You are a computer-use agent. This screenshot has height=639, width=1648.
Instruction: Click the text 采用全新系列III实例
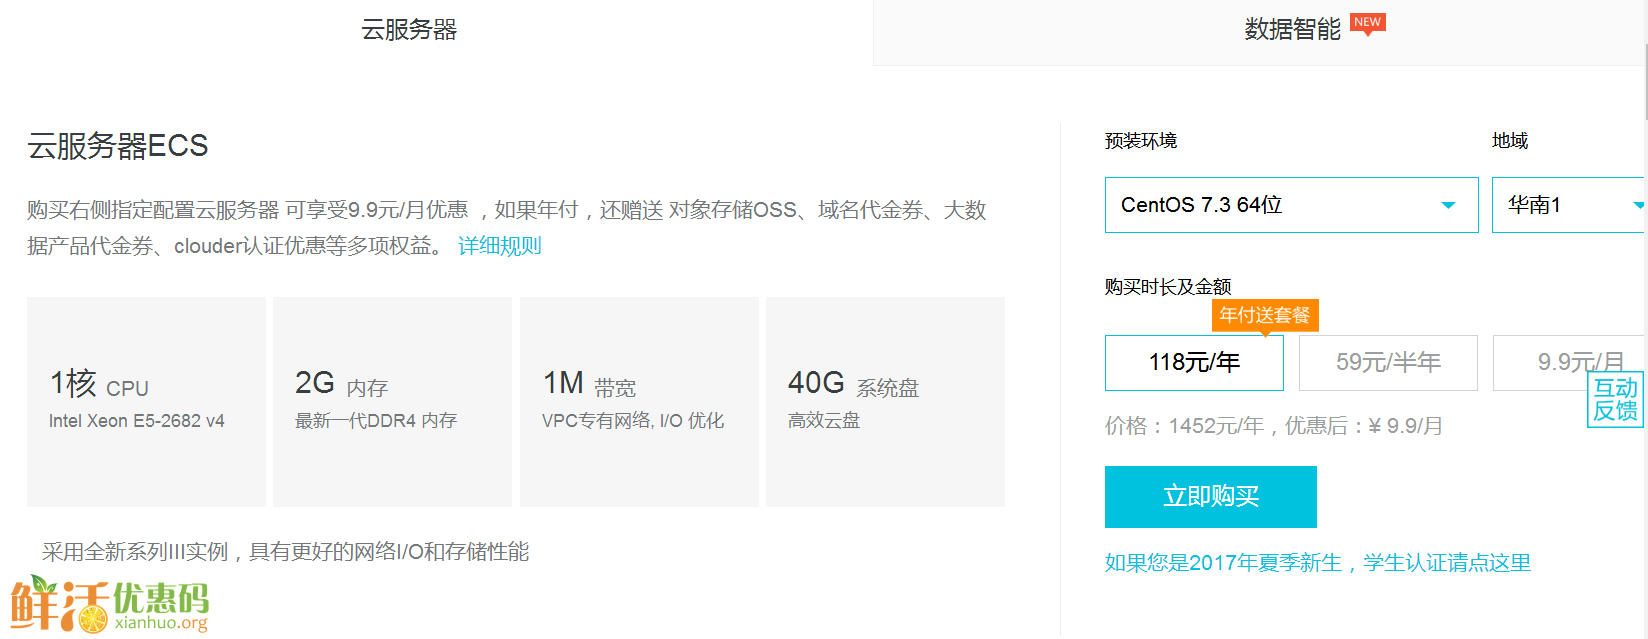pyautogui.click(x=136, y=552)
